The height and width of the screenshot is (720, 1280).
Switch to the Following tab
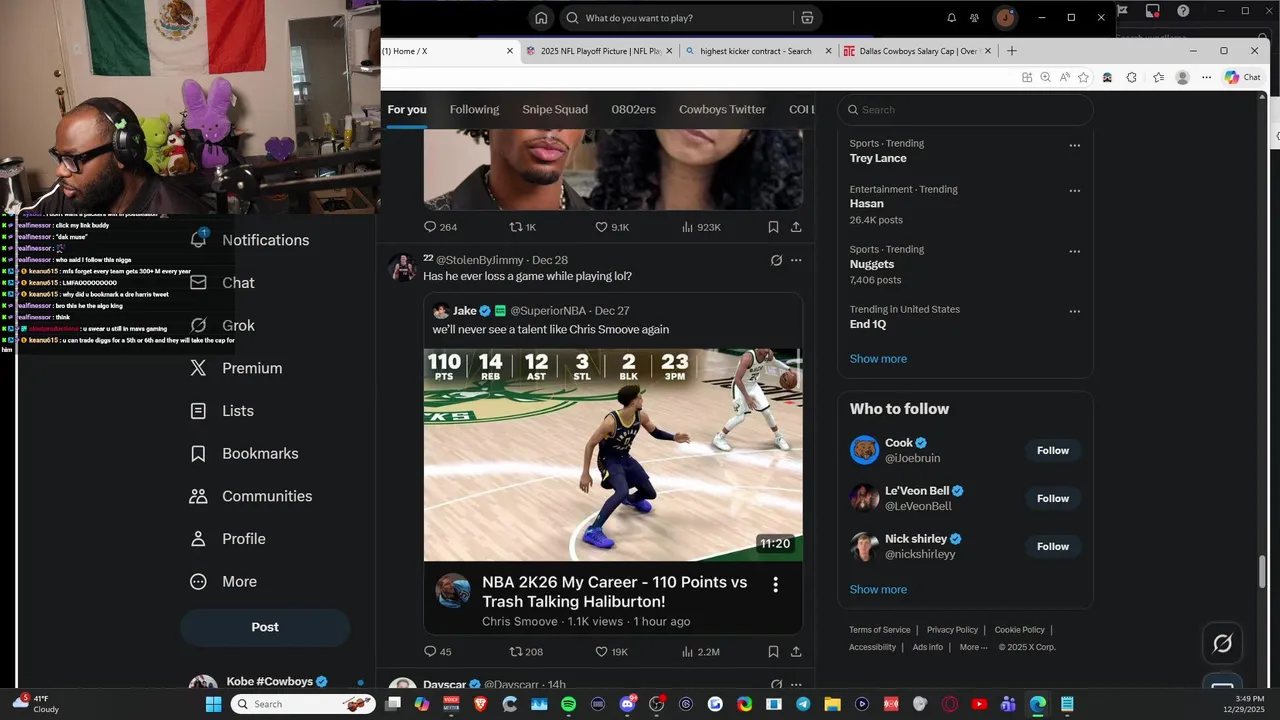[474, 109]
